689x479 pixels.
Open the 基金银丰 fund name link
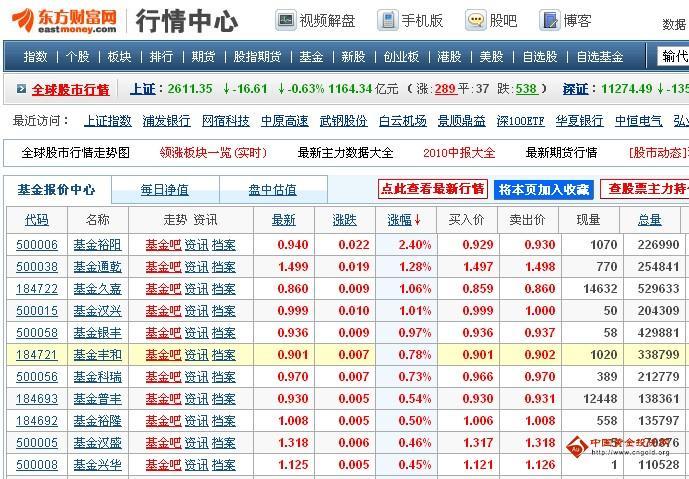tap(98, 333)
